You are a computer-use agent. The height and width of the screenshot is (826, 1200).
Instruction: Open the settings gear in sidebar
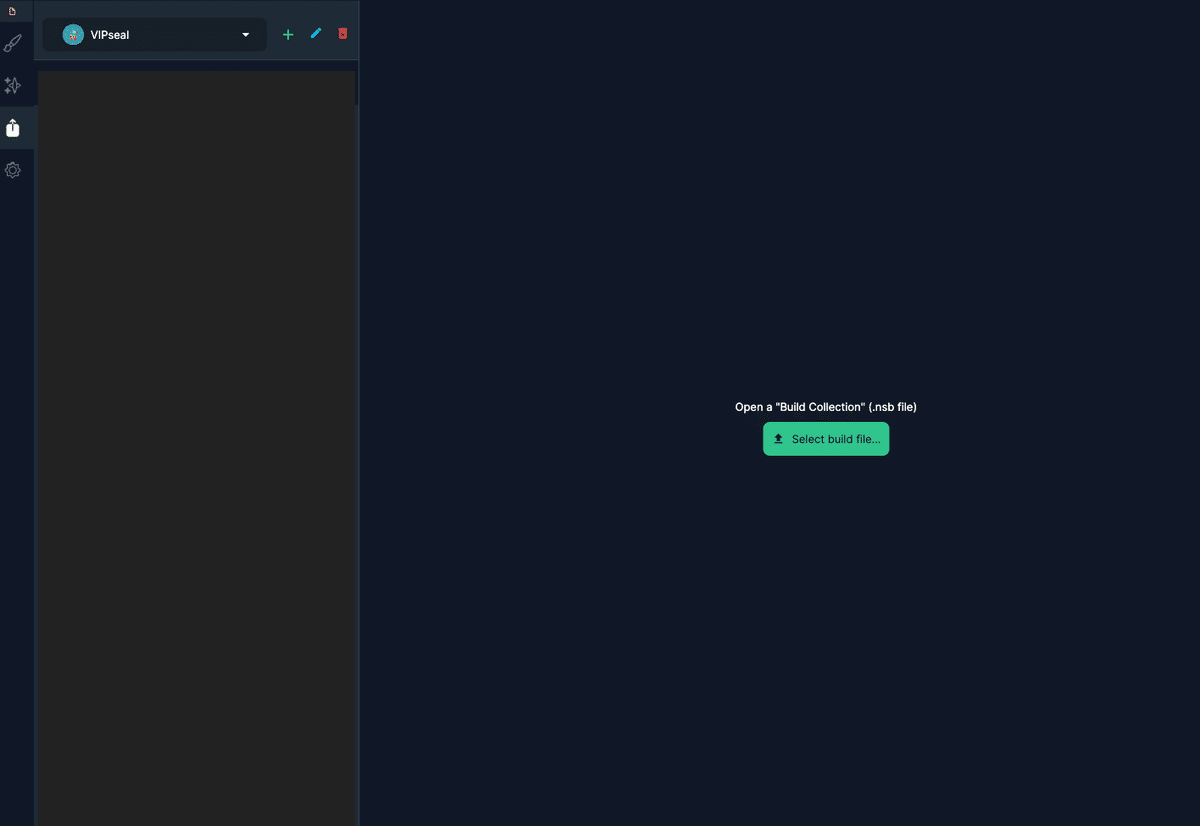tap(13, 170)
